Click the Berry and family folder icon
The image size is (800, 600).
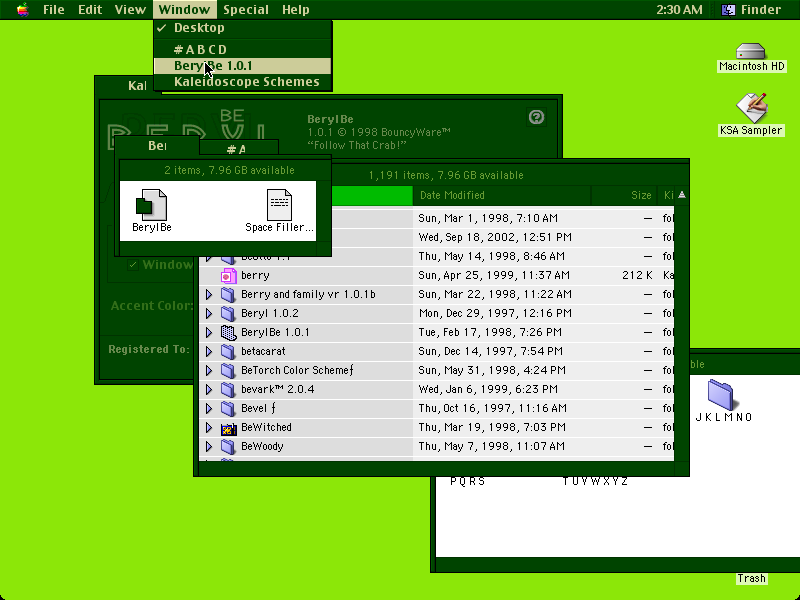(228, 294)
